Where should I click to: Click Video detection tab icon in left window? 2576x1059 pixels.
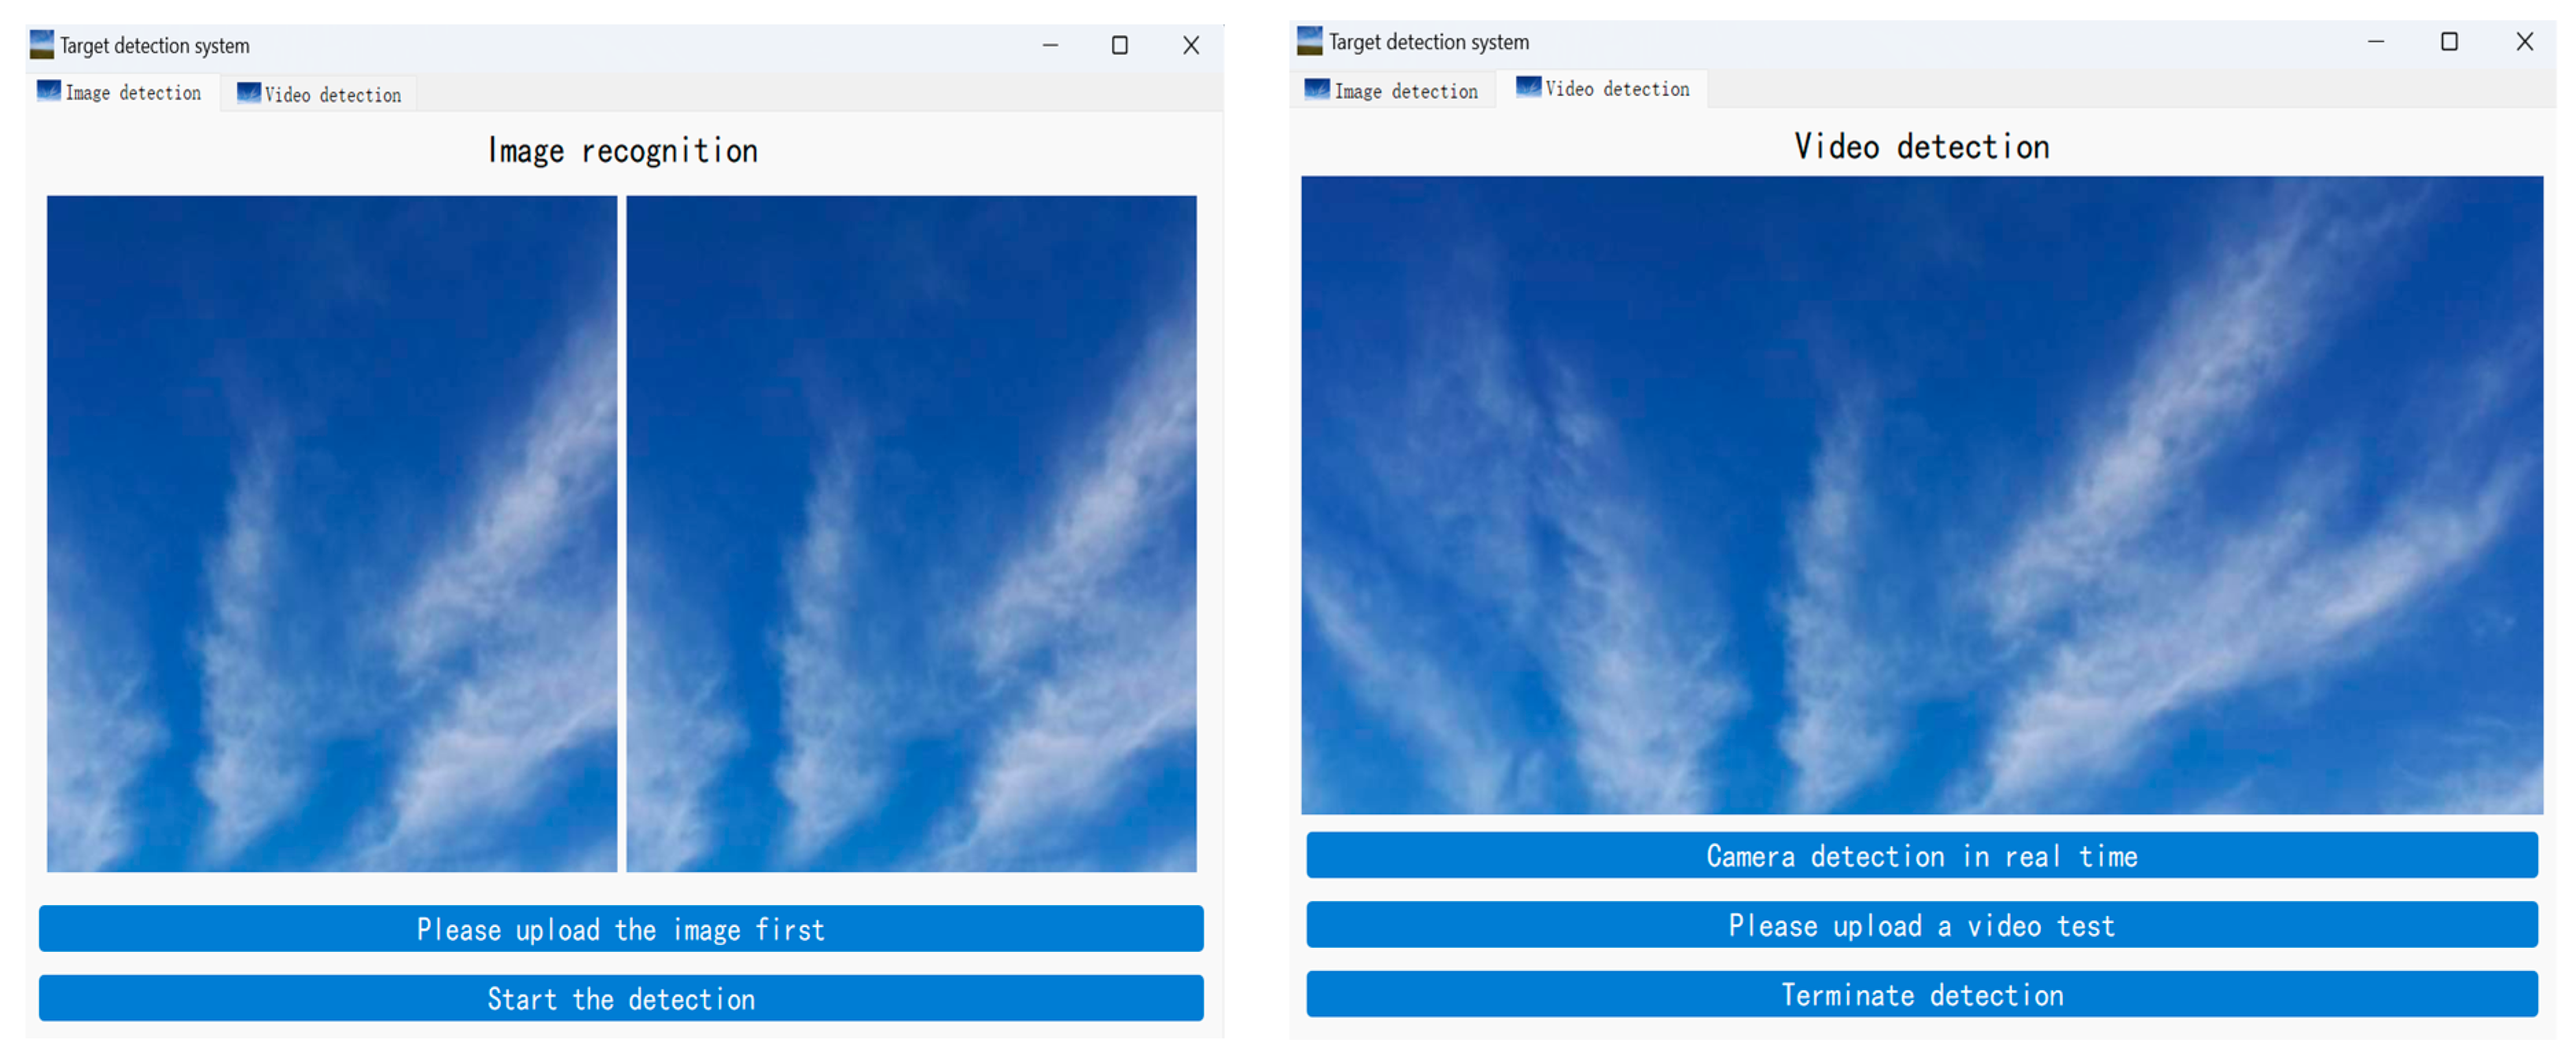tap(248, 93)
